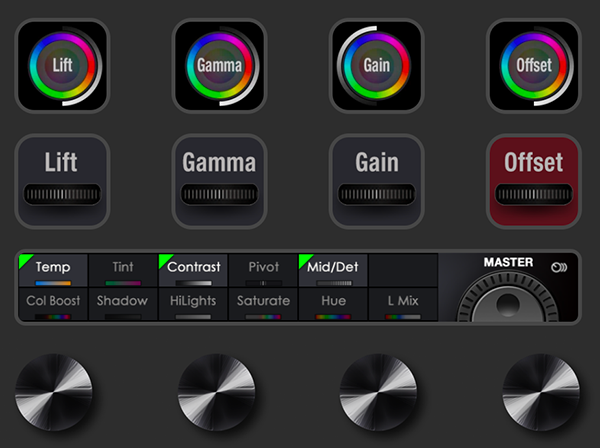The width and height of the screenshot is (600, 448).
Task: Click the third rotary knob under Gain
Action: [378, 393]
